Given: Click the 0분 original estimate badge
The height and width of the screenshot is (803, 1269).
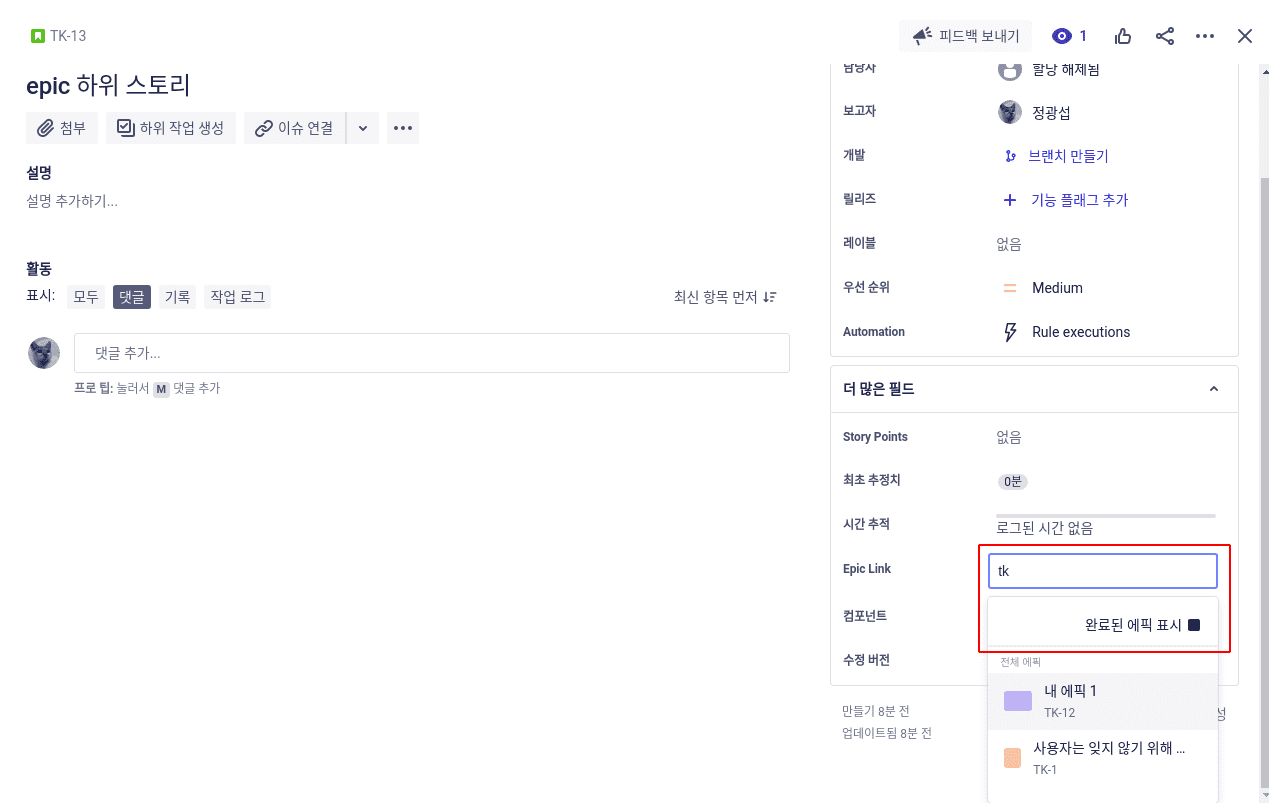Looking at the screenshot, I should pos(1012,481).
